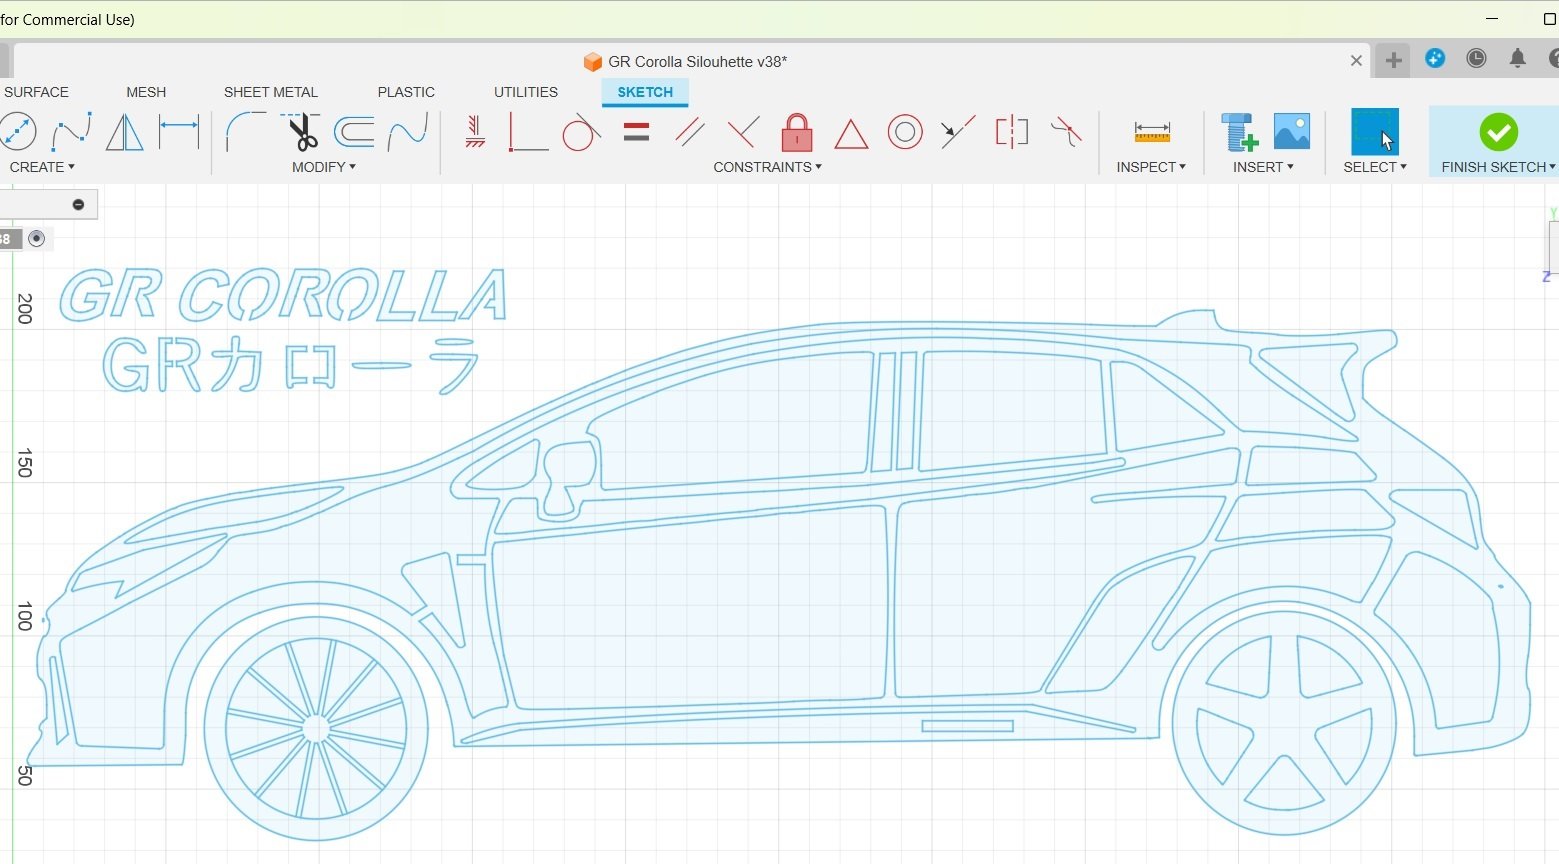Switch to the PLASTIC tab

(406, 92)
